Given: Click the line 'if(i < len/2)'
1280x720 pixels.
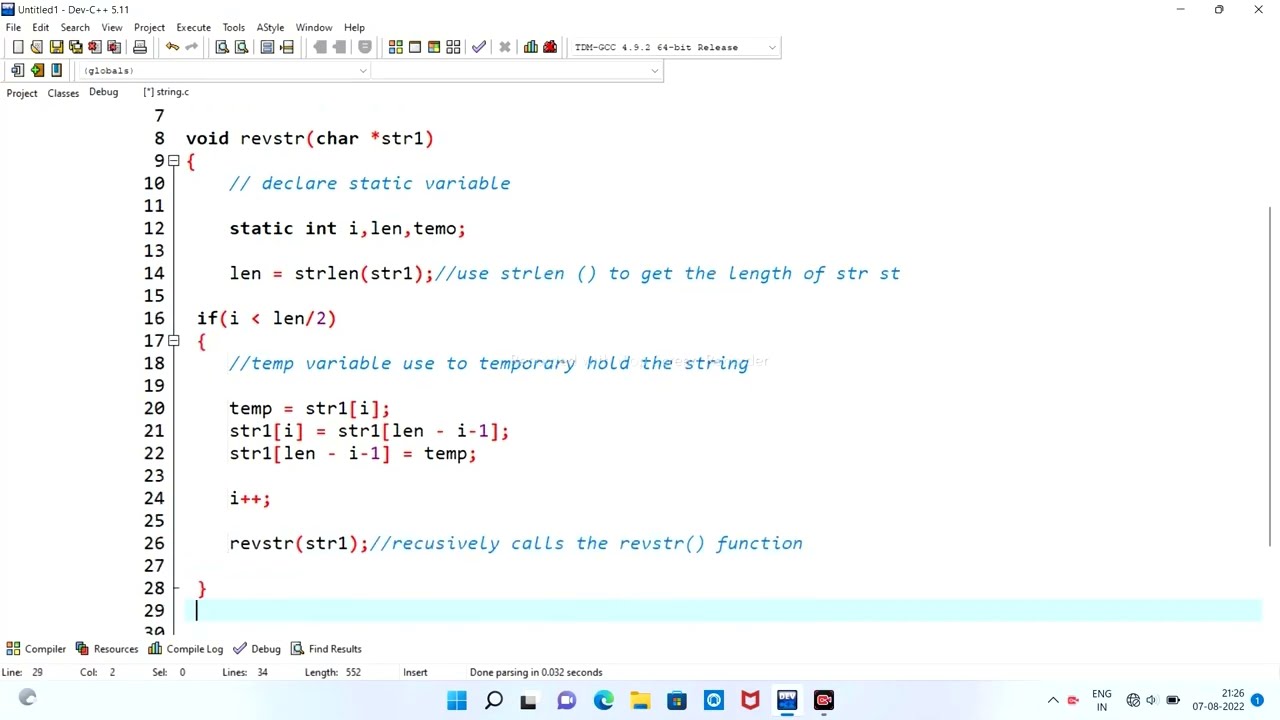Looking at the screenshot, I should (x=266, y=319).
